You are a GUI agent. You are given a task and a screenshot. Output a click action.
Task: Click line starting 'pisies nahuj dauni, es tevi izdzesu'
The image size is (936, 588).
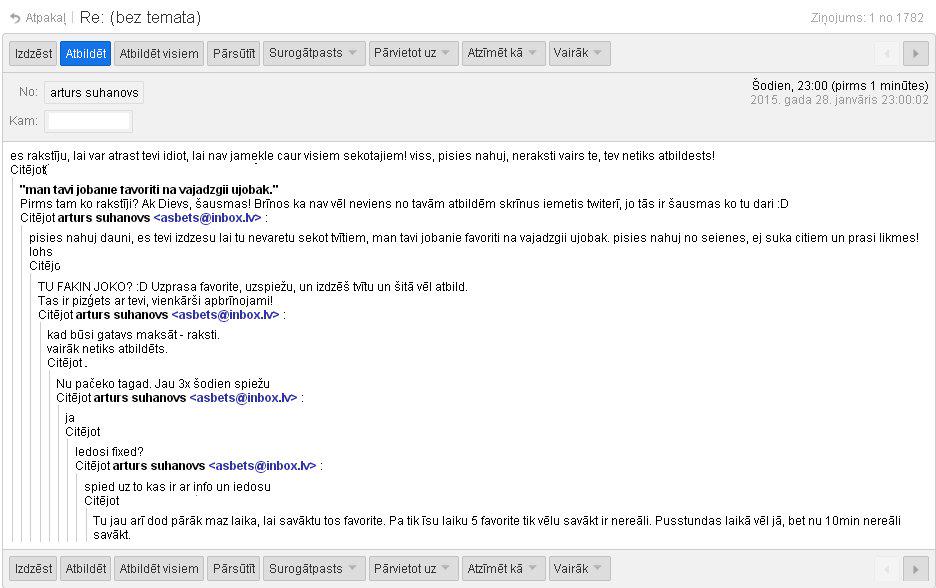pyautogui.click(x=474, y=238)
